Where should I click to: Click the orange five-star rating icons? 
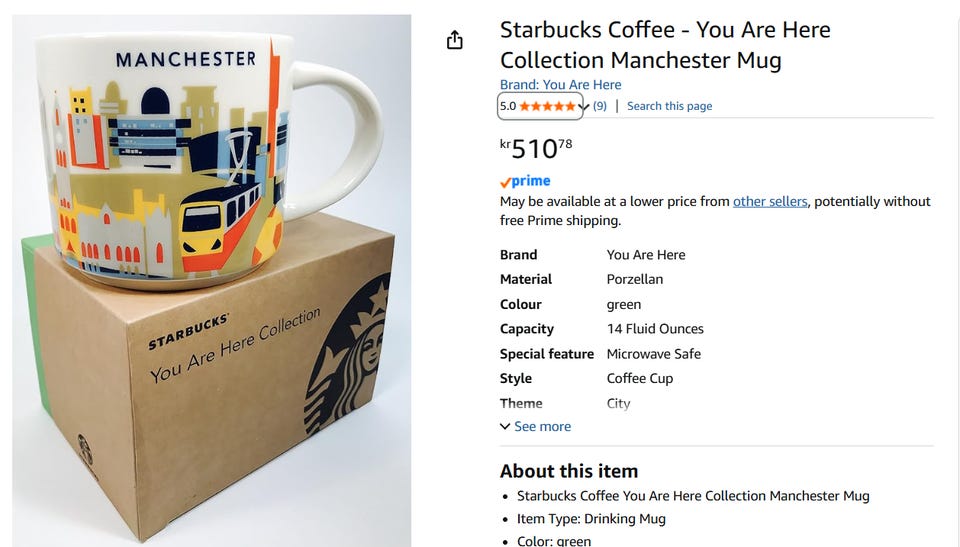click(x=547, y=106)
